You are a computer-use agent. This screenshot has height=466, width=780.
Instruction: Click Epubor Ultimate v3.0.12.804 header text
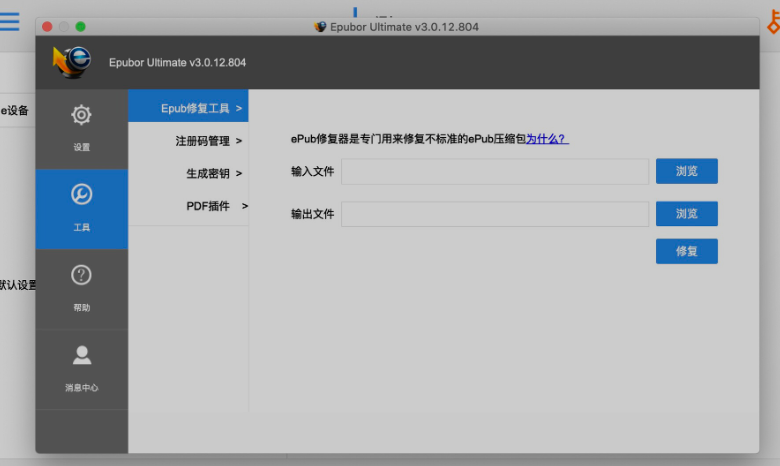(x=177, y=63)
